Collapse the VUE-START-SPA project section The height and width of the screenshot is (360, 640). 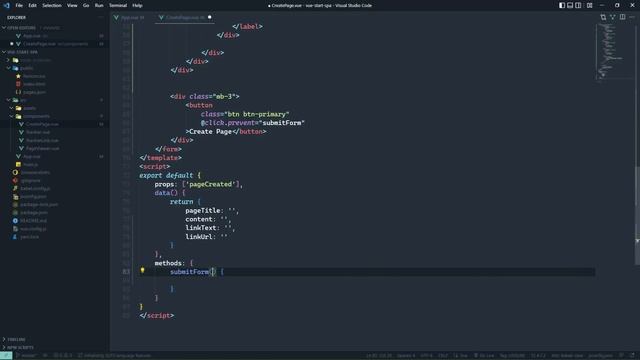[4, 52]
